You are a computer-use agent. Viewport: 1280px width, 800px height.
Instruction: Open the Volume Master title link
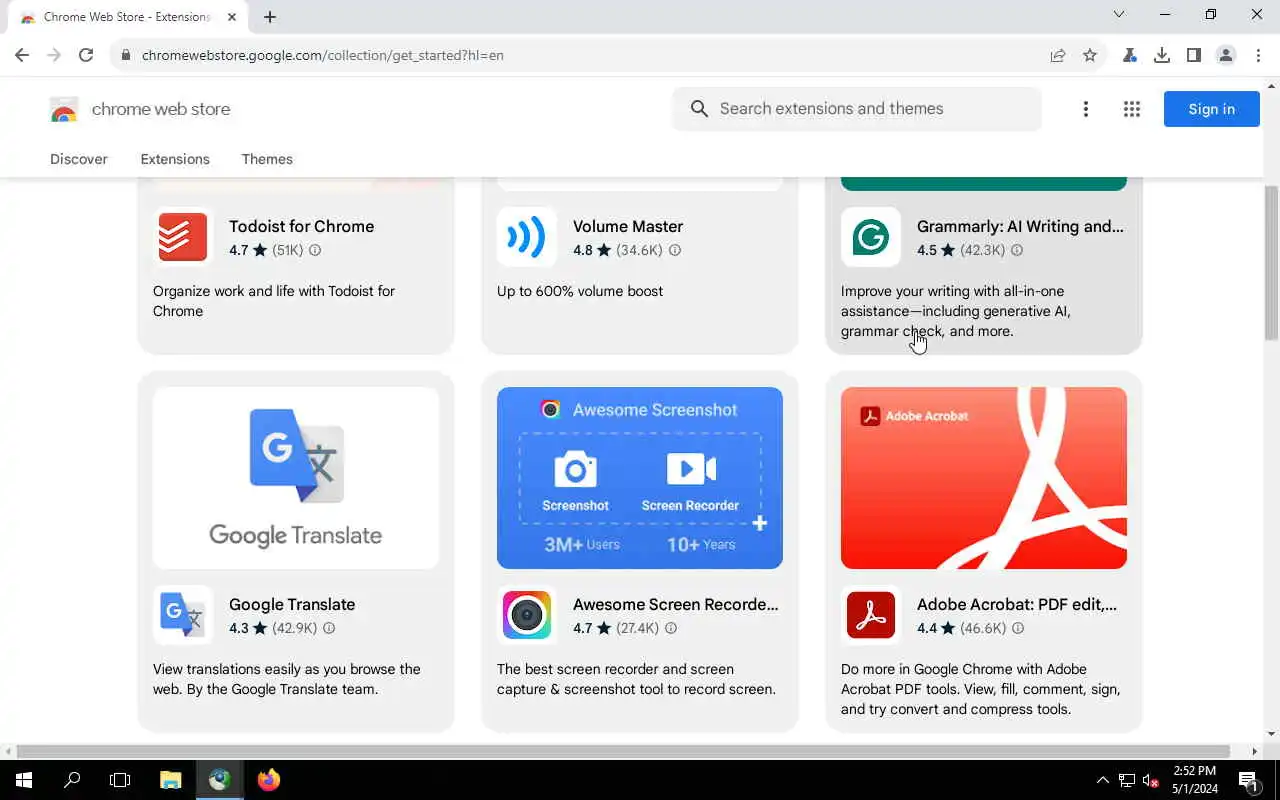pos(628,226)
